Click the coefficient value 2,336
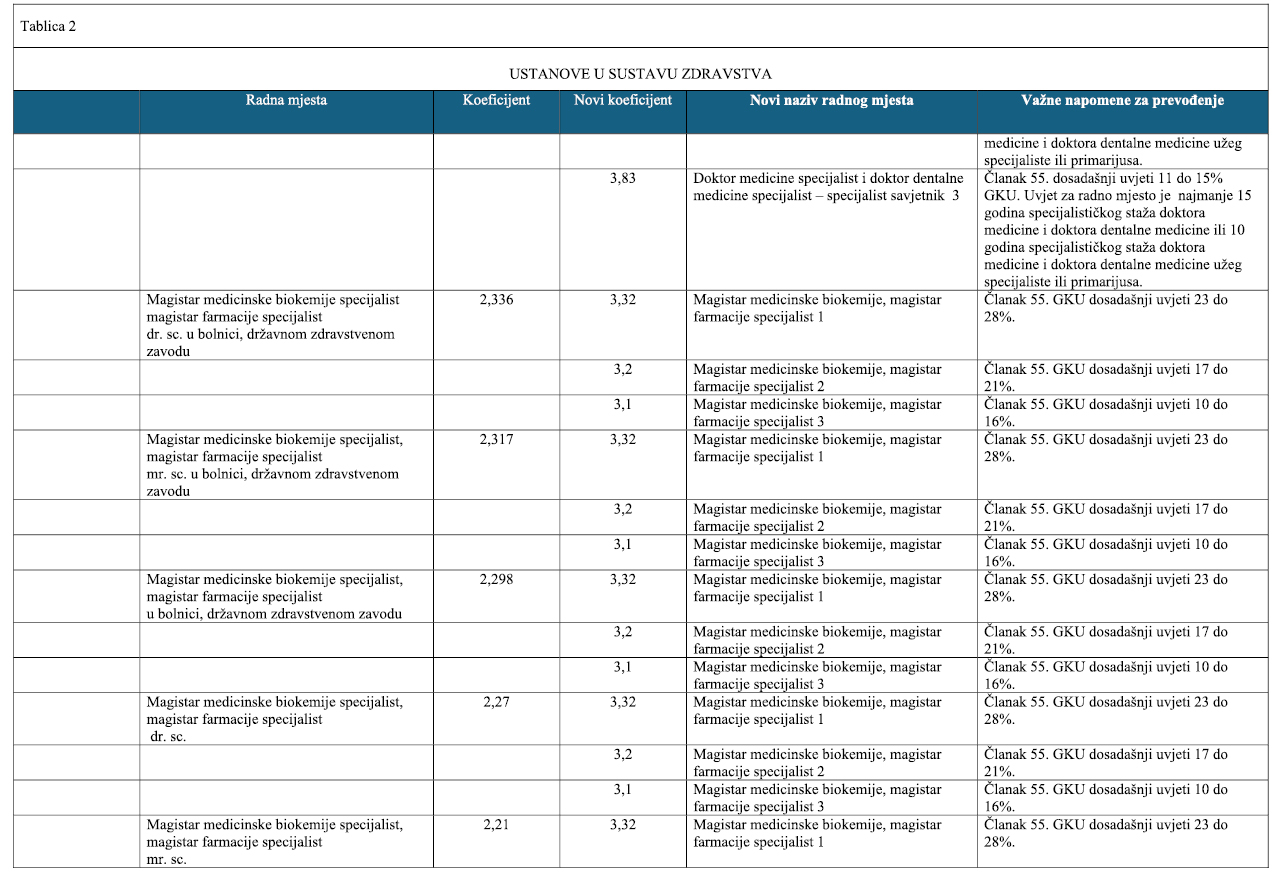This screenshot has width=1274, height=872. click(496, 300)
